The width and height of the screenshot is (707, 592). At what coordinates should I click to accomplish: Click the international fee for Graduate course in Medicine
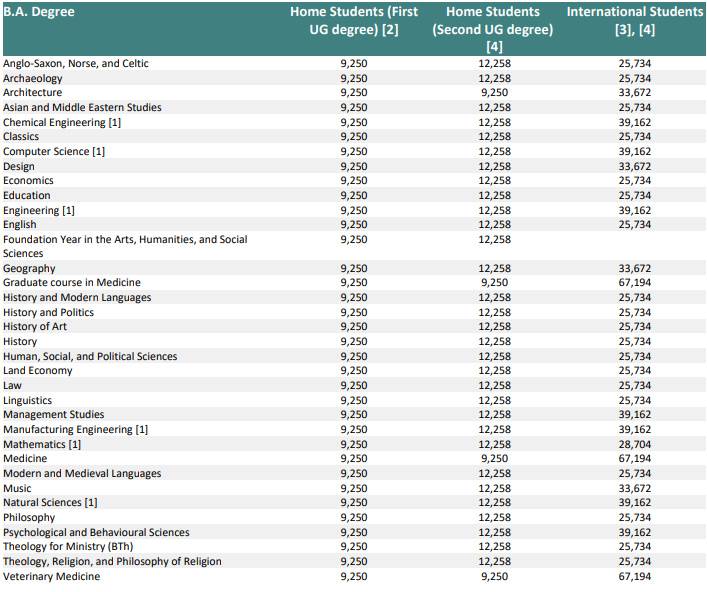pos(635,283)
